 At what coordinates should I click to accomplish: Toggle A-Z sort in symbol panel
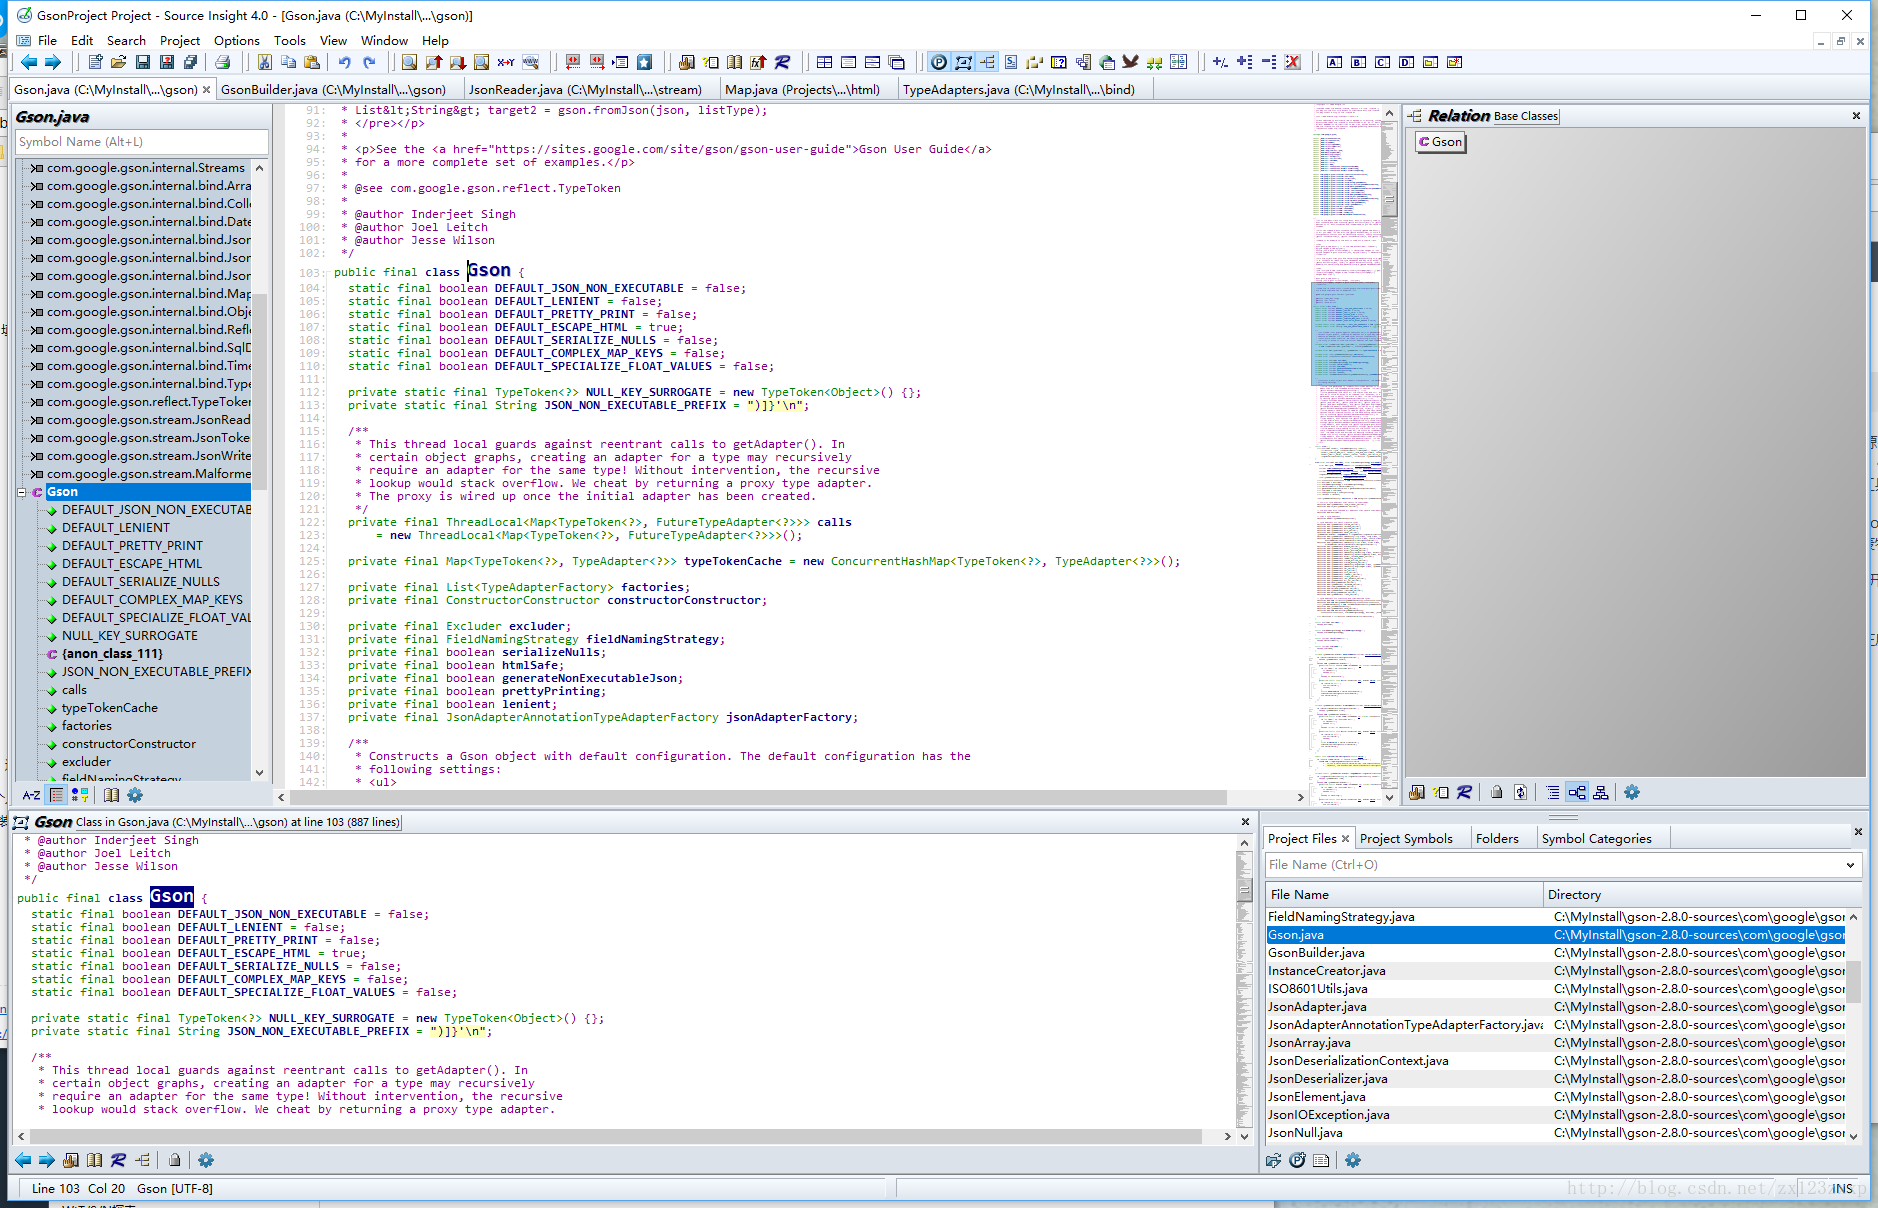[31, 795]
